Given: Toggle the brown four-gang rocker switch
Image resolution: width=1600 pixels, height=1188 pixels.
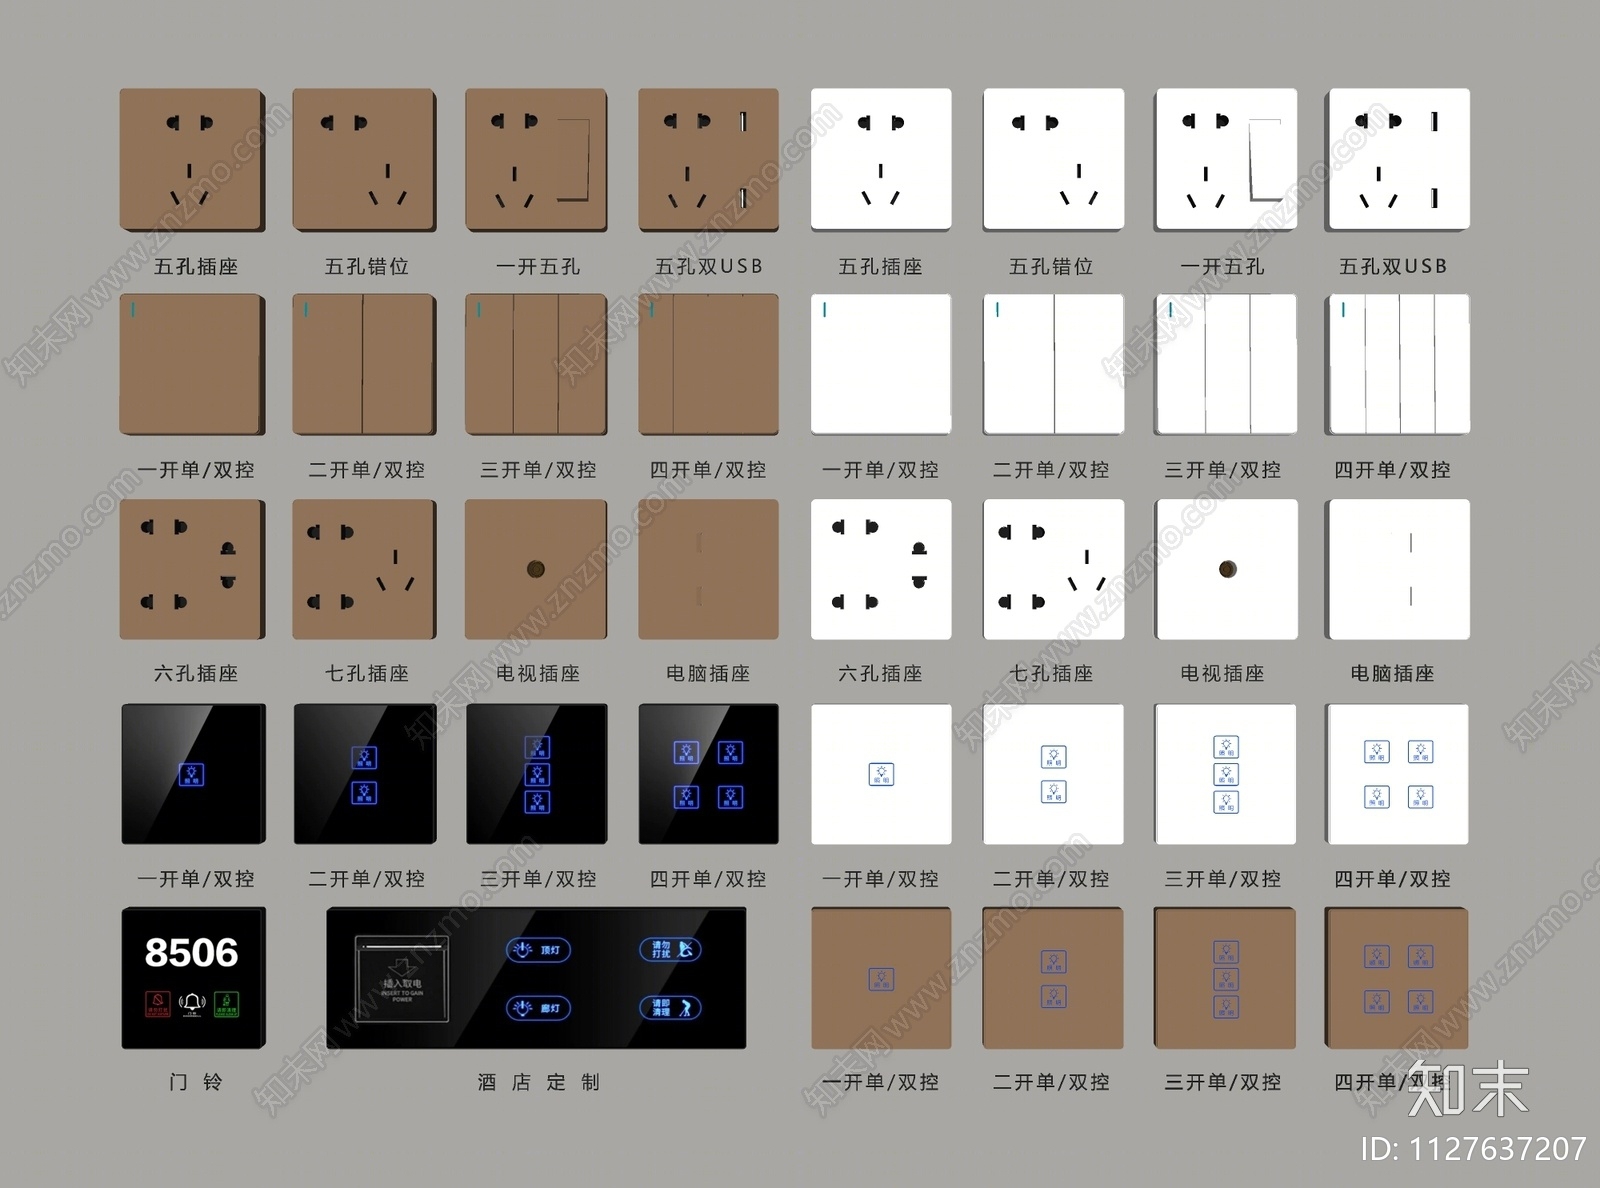Looking at the screenshot, I should [709, 364].
